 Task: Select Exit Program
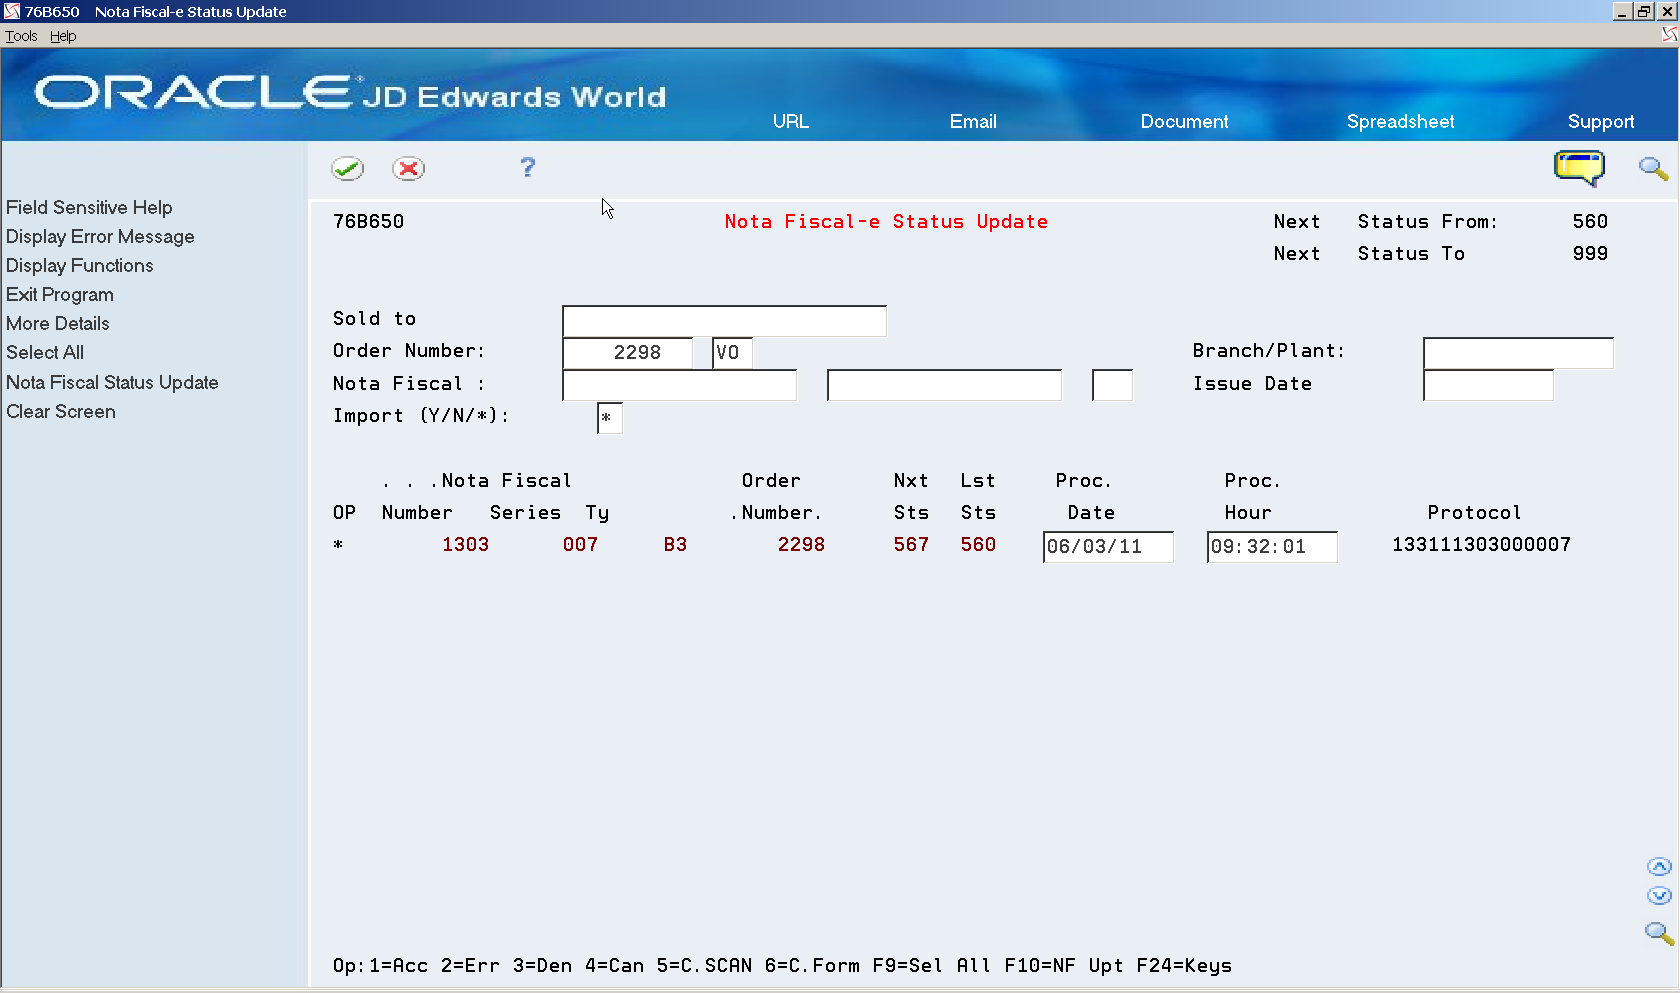pos(60,294)
